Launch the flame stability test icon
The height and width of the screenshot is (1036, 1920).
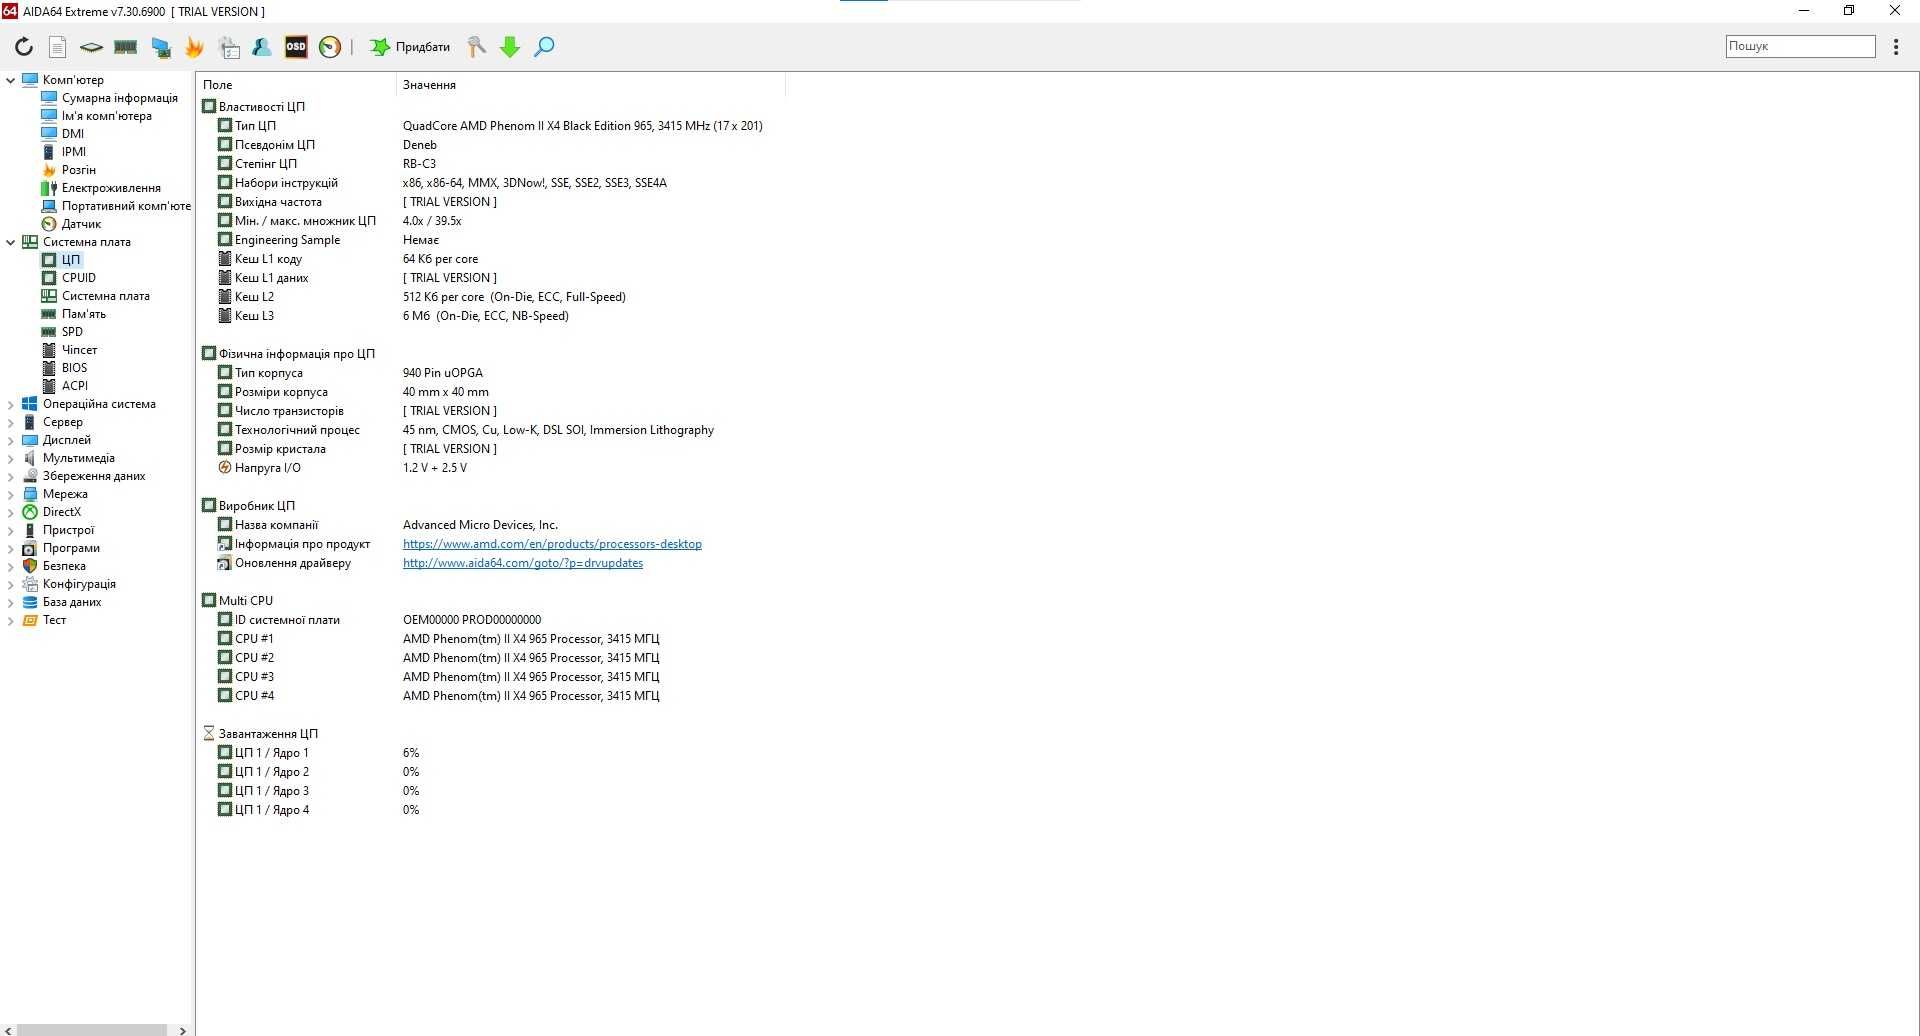pyautogui.click(x=194, y=46)
